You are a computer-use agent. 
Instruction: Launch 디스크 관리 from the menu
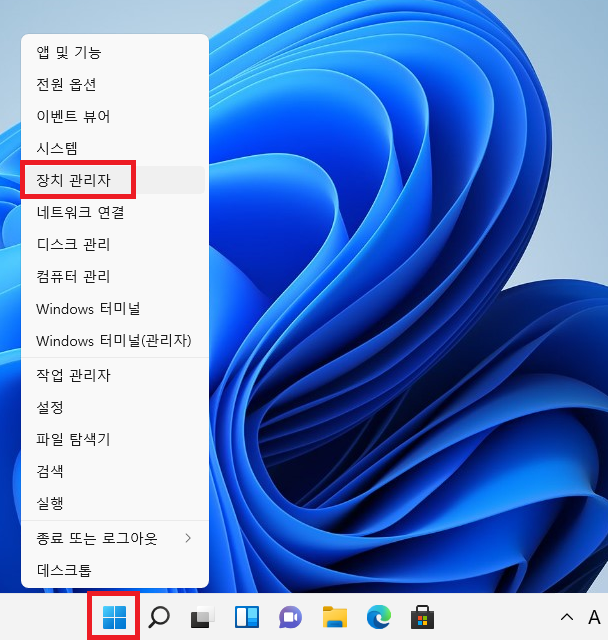pos(115,244)
